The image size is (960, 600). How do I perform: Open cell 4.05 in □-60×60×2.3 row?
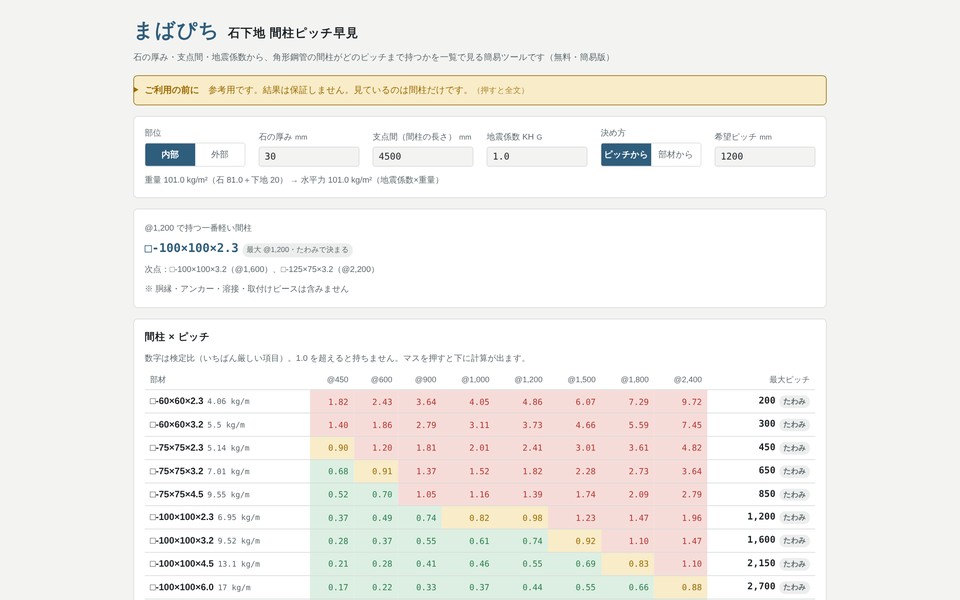469,402
